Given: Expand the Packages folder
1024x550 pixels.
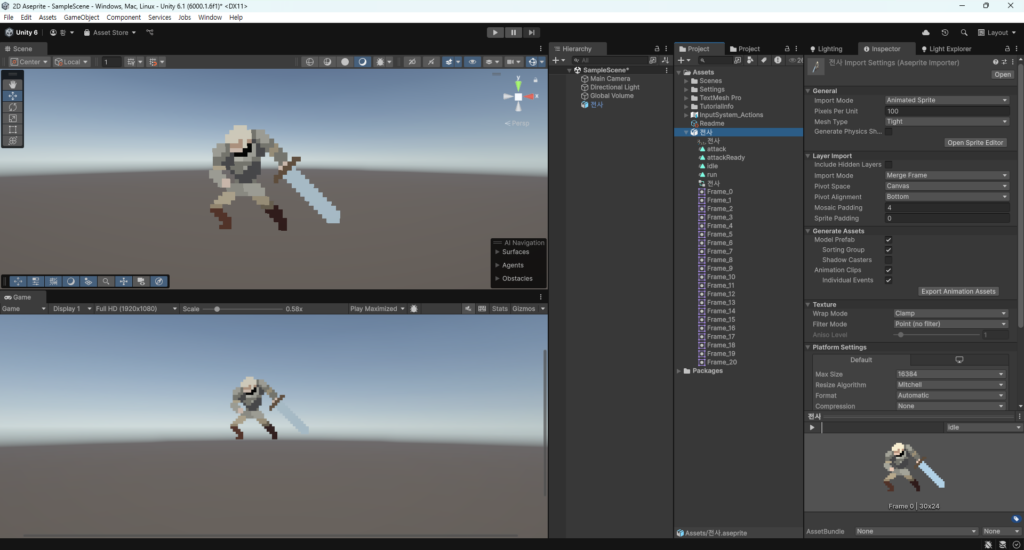Looking at the screenshot, I should tap(679, 371).
